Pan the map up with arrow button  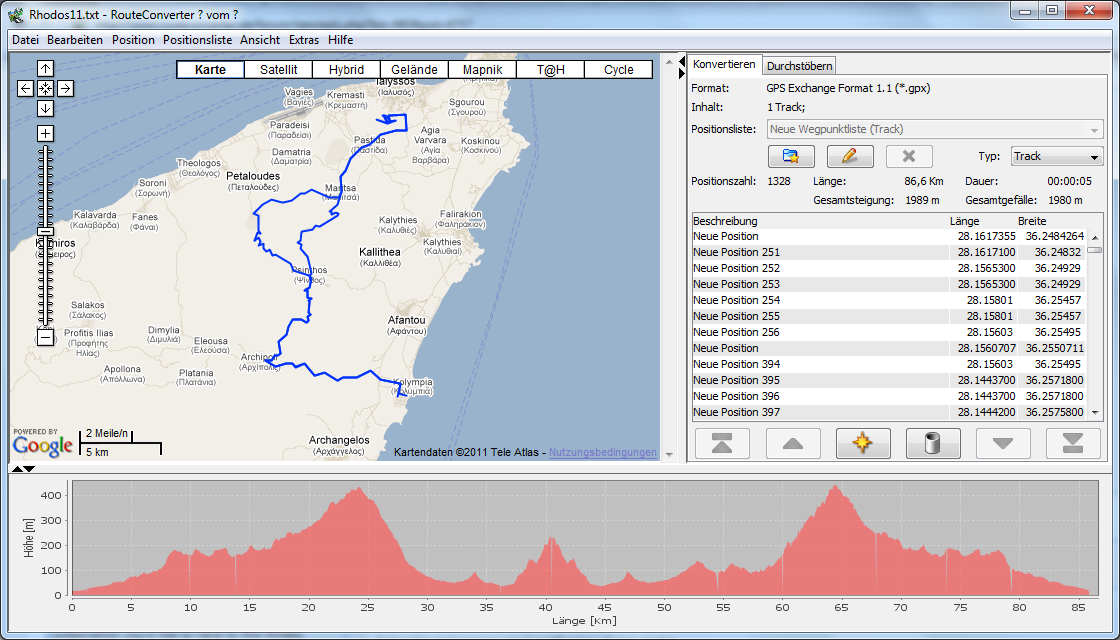click(x=46, y=69)
